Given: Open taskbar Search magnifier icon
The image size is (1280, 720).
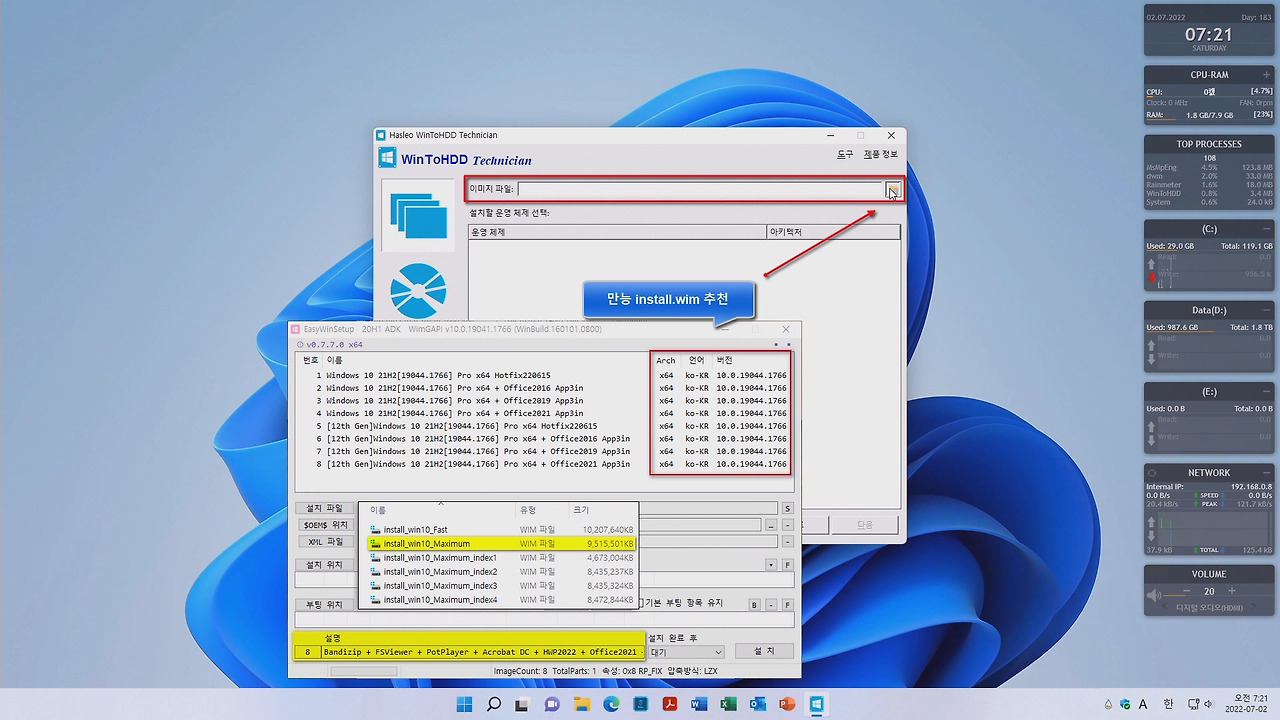Looking at the screenshot, I should [x=494, y=704].
